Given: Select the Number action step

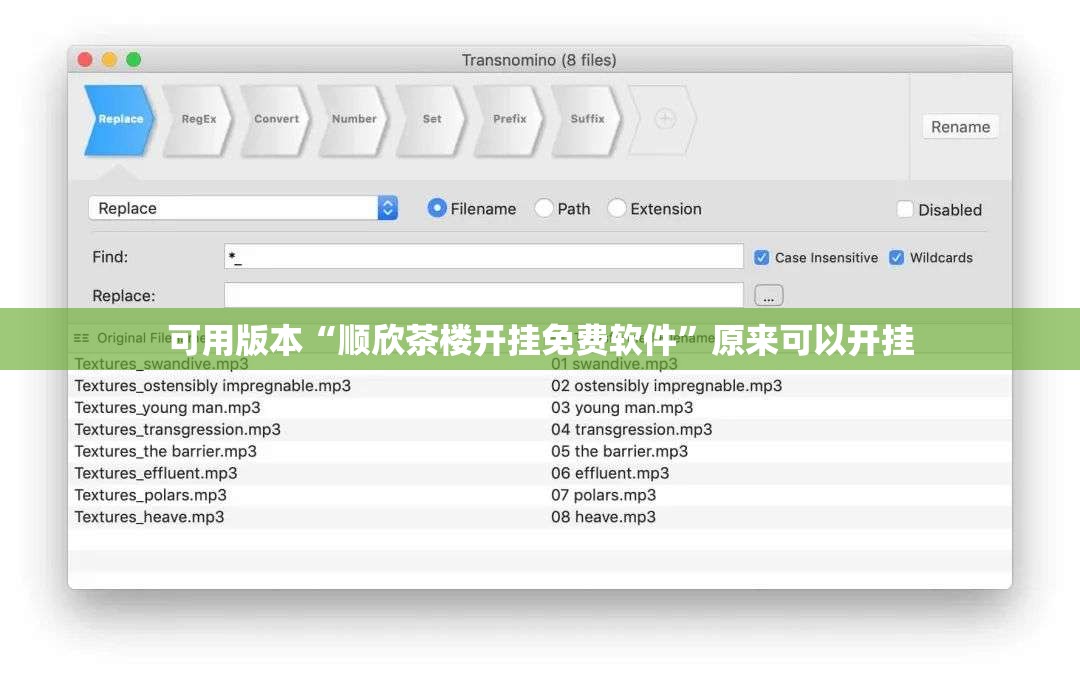Looking at the screenshot, I should (354, 119).
